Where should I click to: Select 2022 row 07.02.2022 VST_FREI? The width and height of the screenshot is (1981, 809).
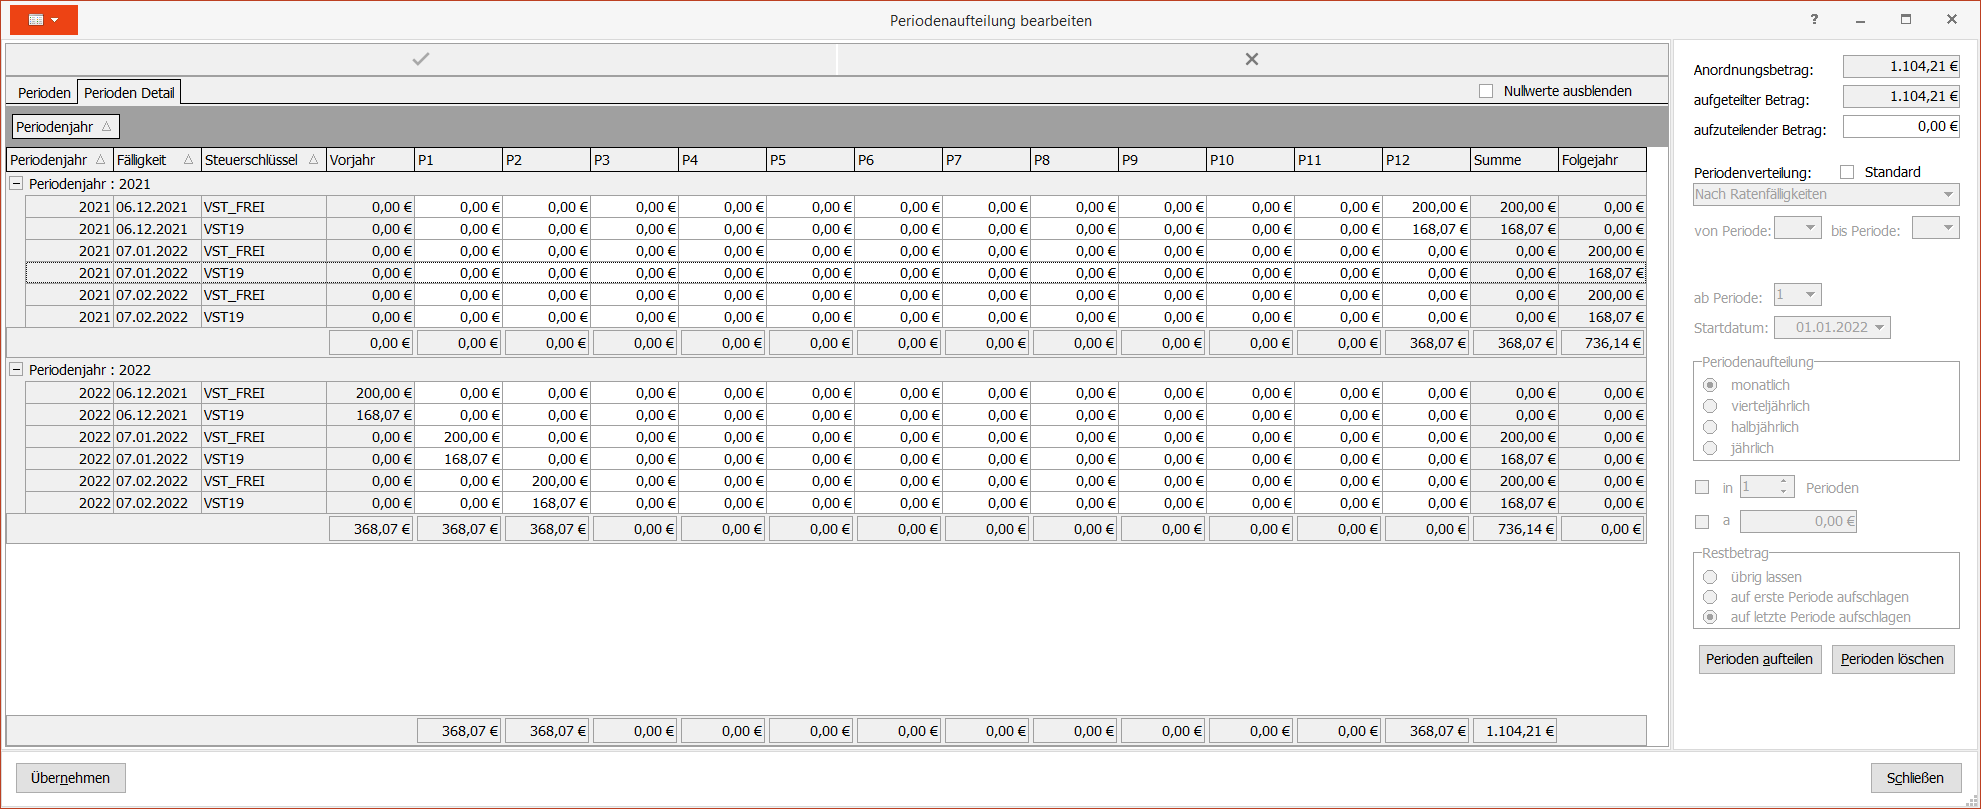tap(836, 481)
